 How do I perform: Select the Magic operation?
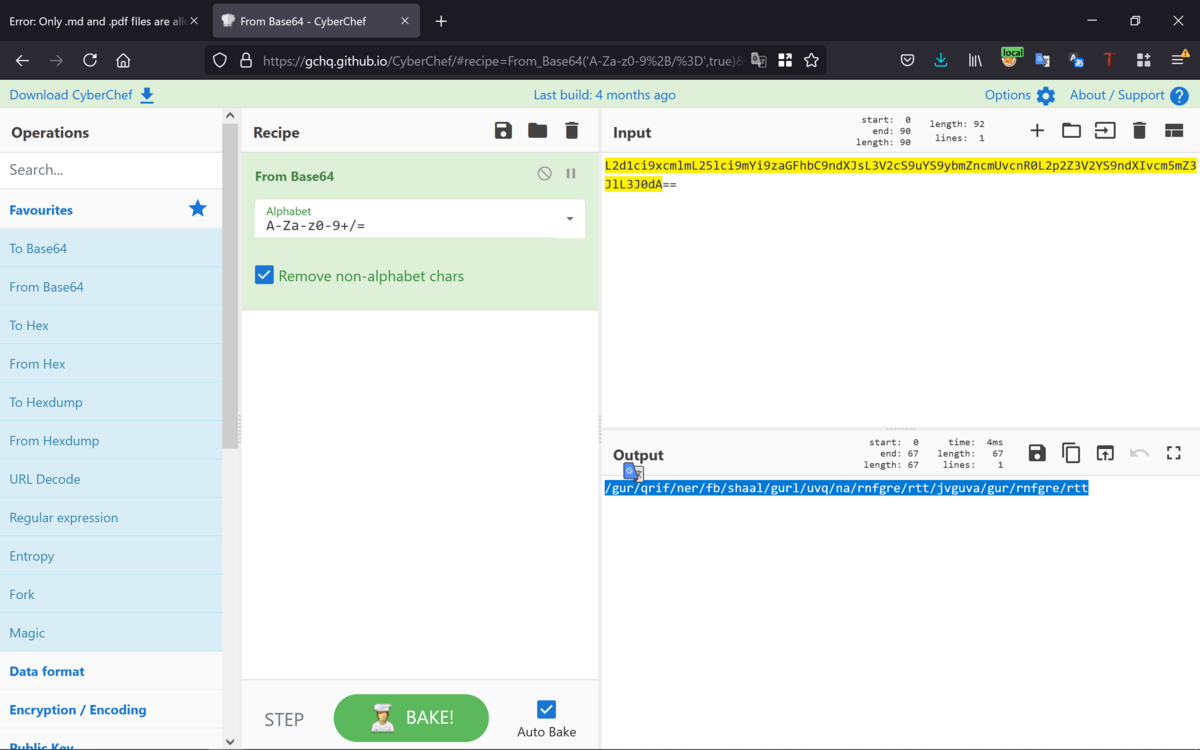pyautogui.click(x=111, y=633)
